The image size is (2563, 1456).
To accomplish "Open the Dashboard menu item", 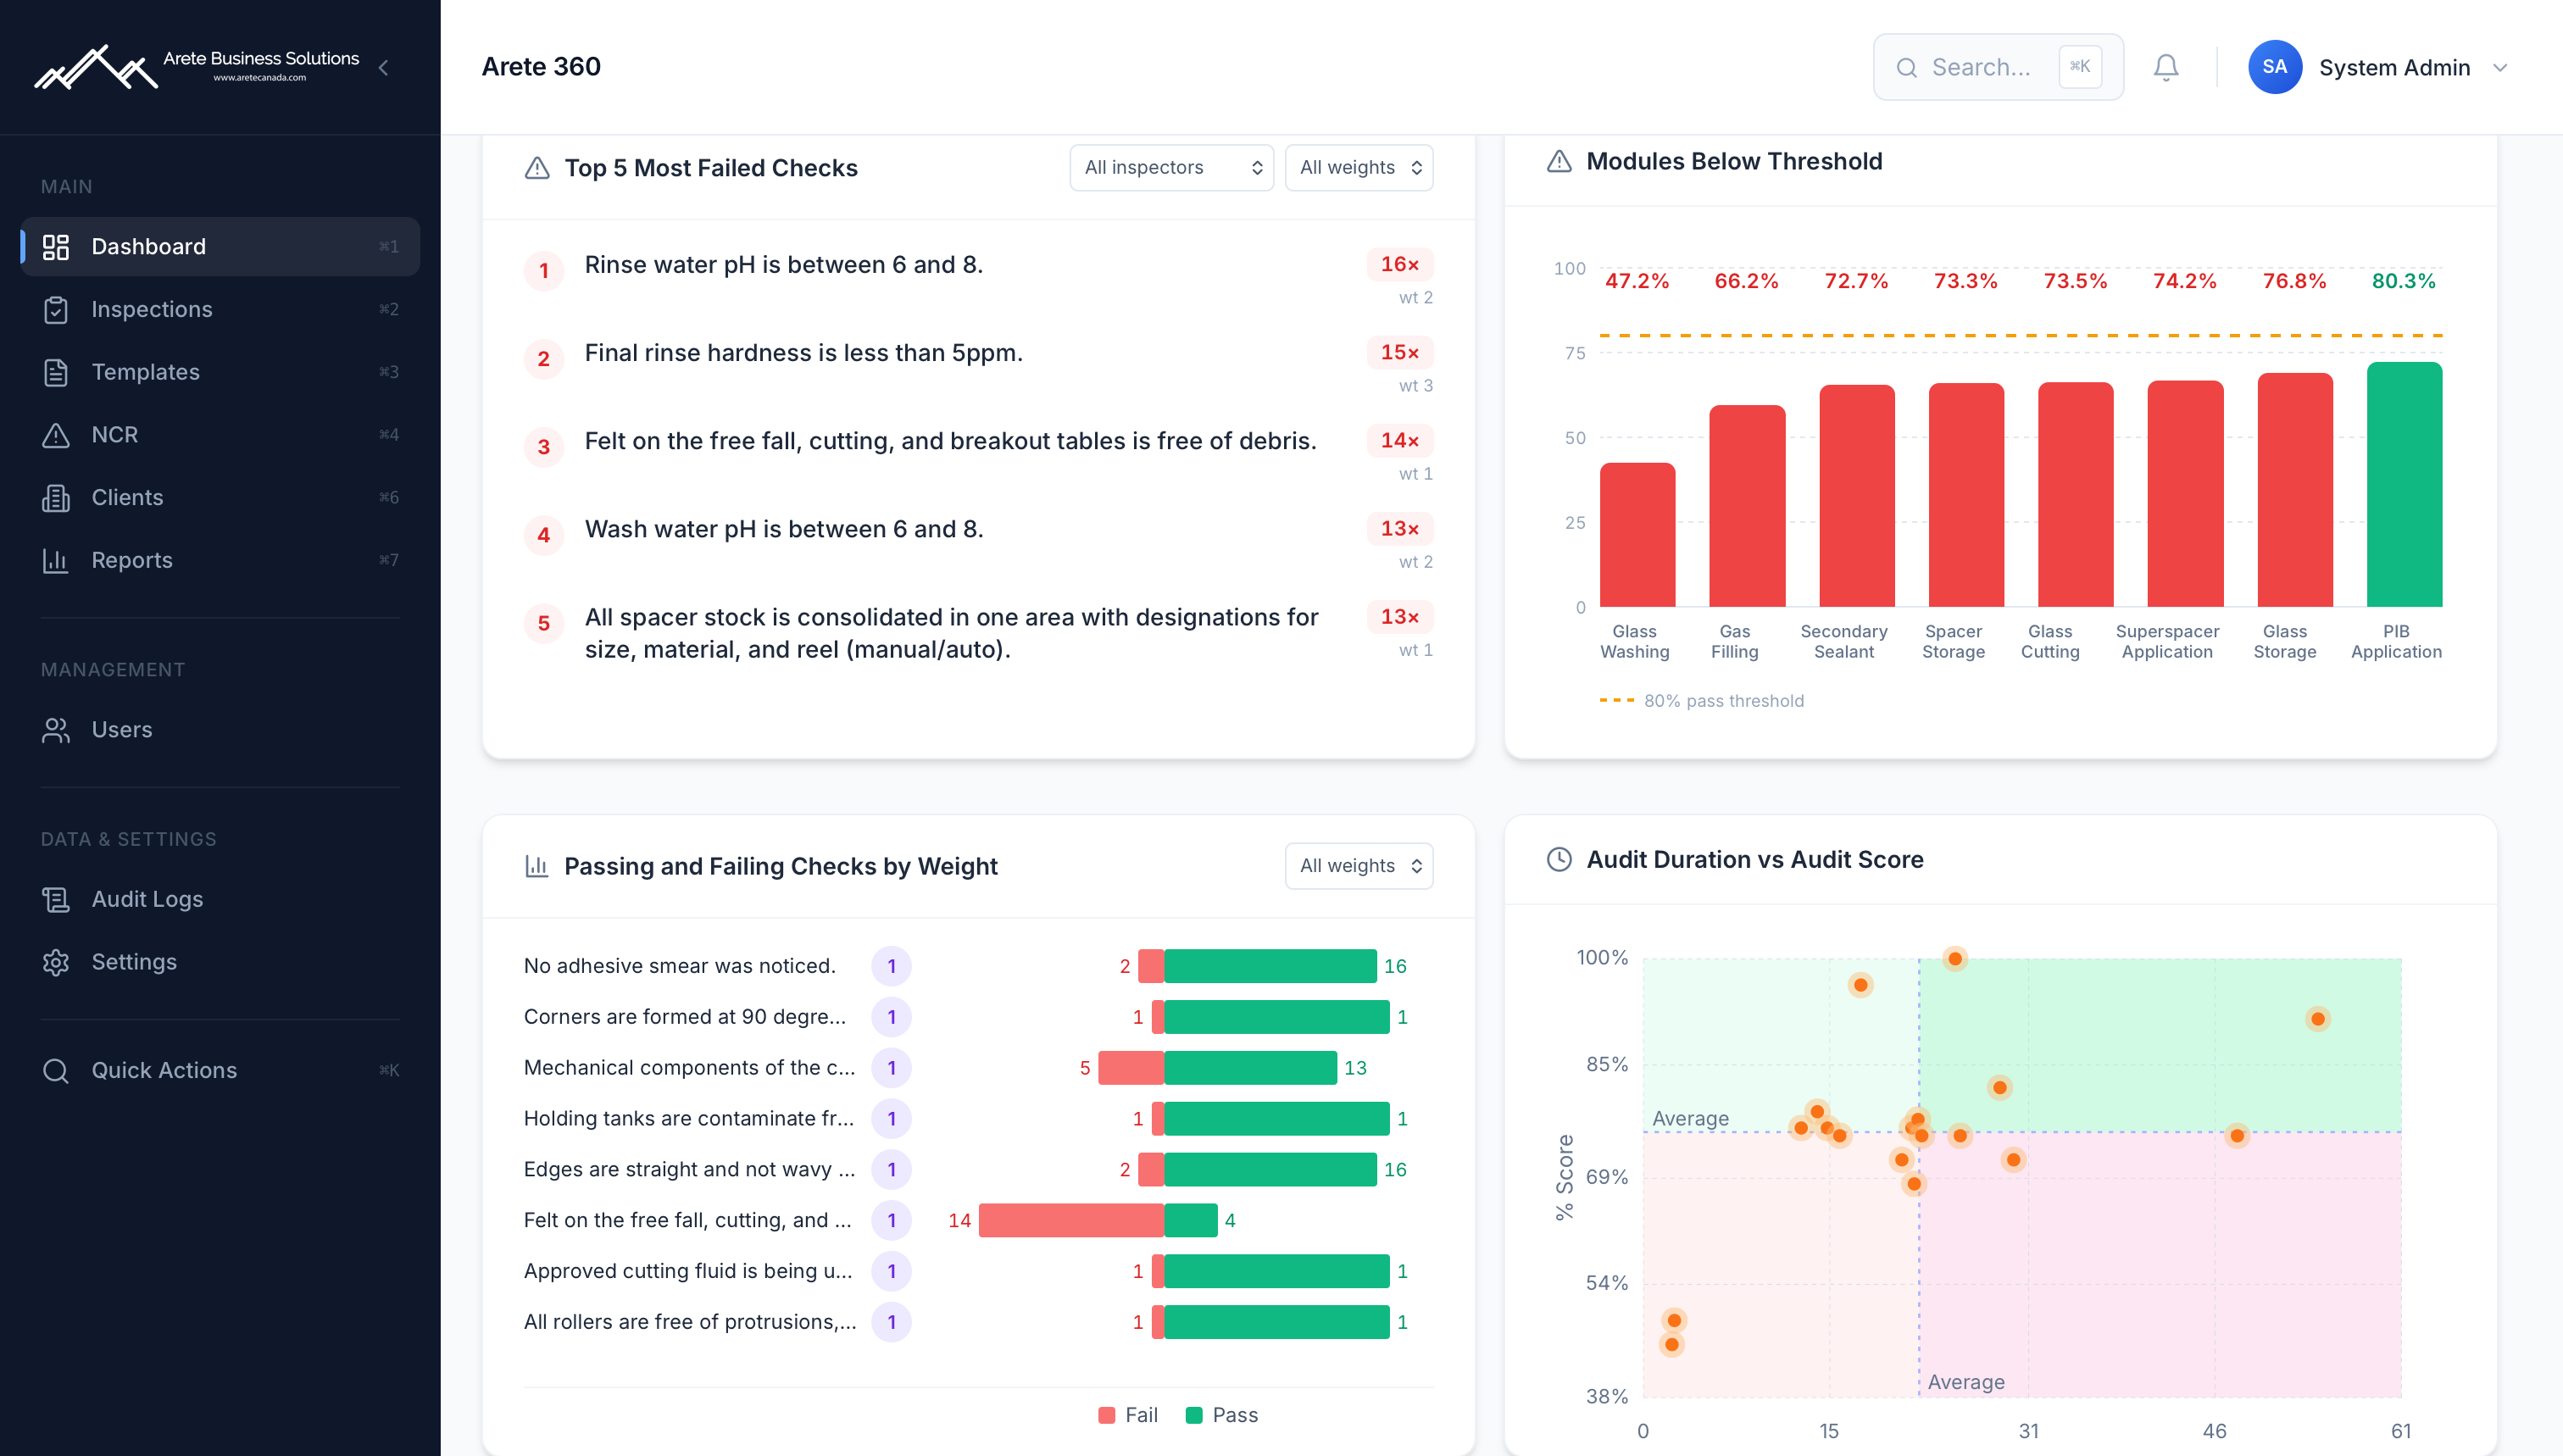I will (x=220, y=247).
